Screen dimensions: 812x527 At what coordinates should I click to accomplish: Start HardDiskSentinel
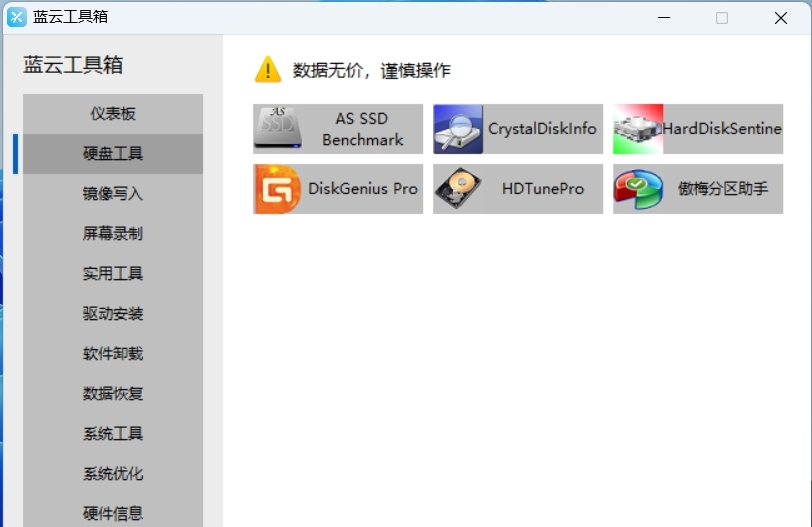point(698,129)
